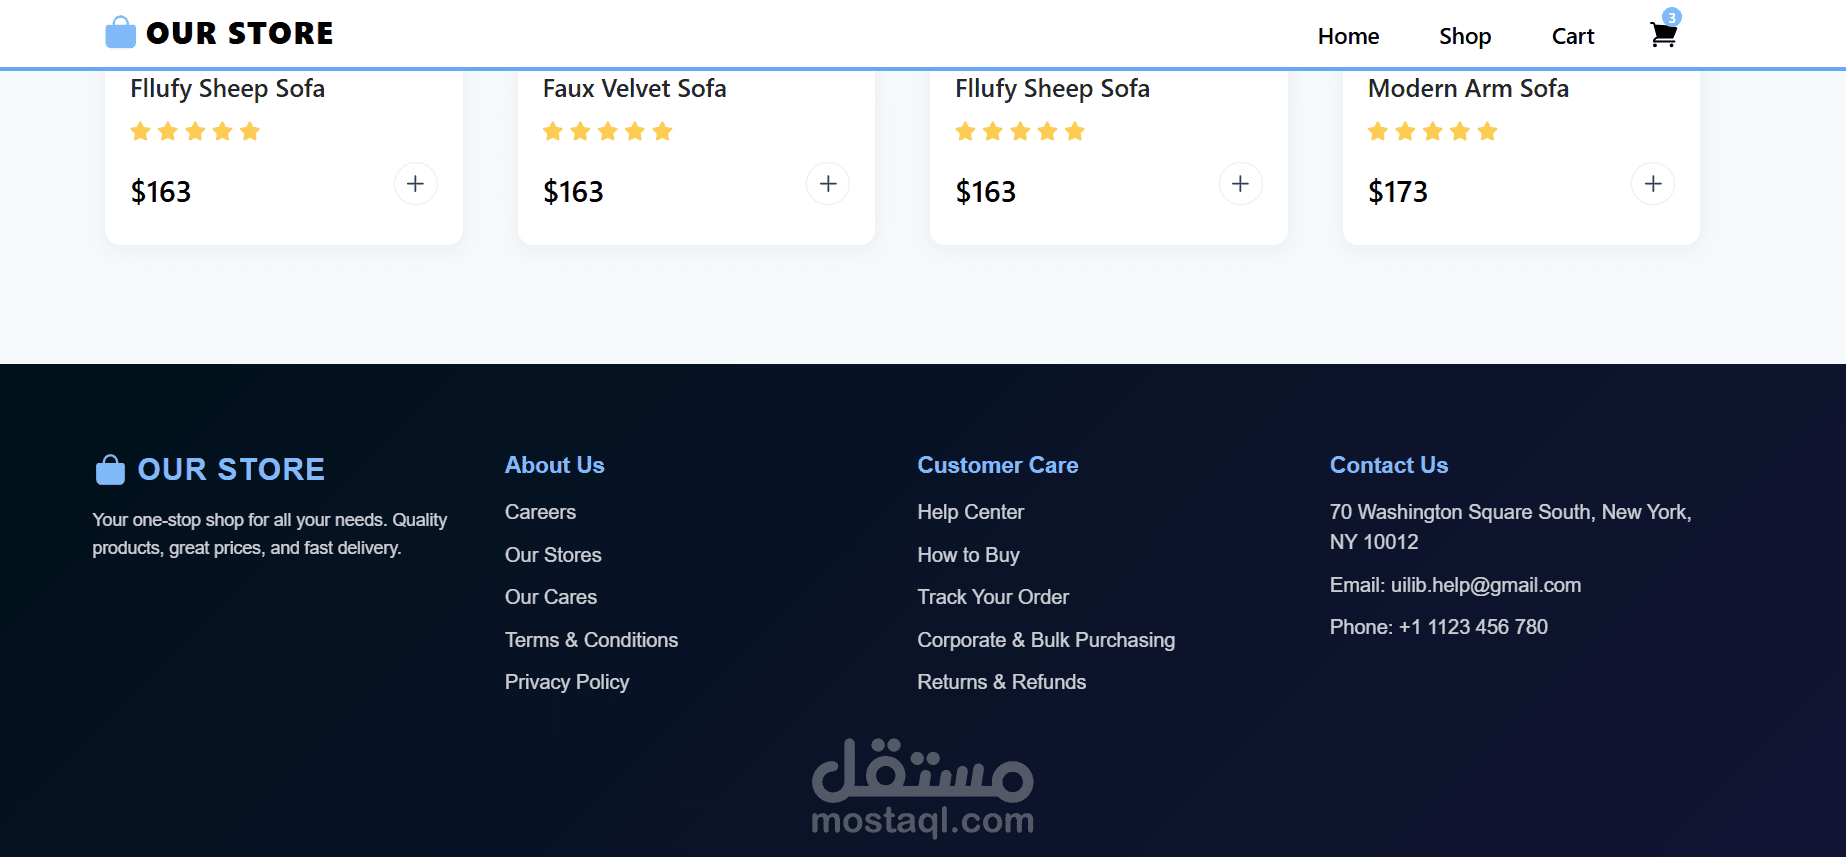This screenshot has width=1846, height=857.
Task: Click the Faux Velvet Sofa star rating
Action: (x=607, y=132)
